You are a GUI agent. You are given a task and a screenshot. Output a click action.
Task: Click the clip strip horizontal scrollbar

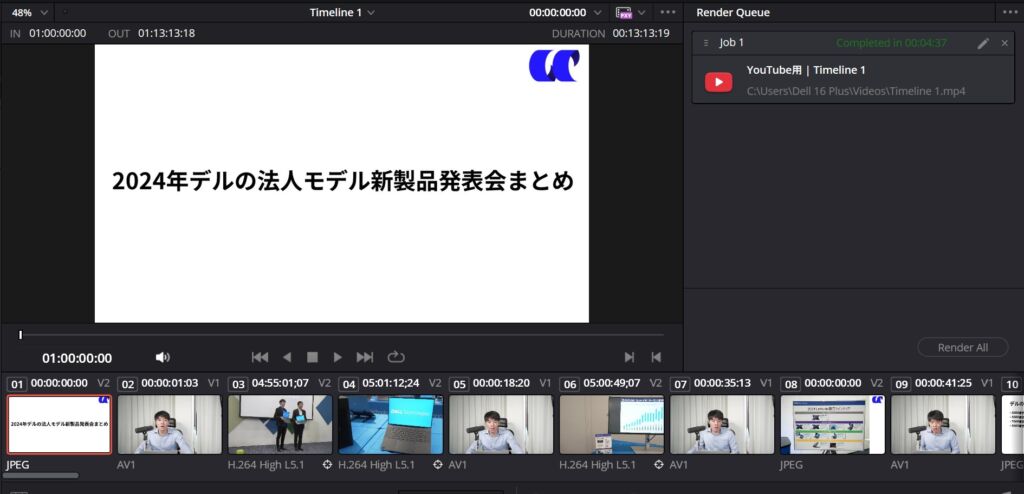40,476
